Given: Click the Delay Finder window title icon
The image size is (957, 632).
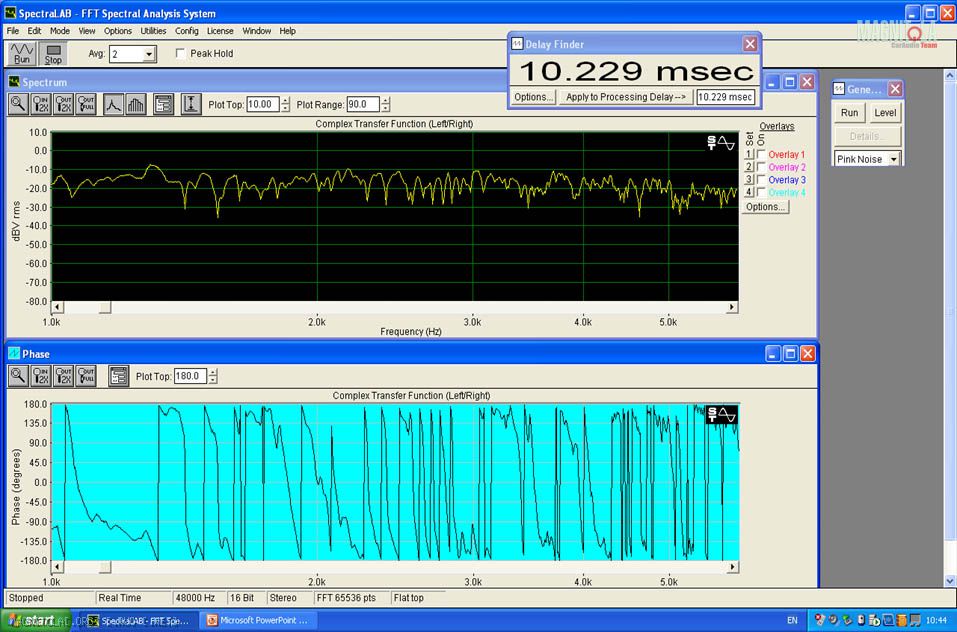Looking at the screenshot, I should (517, 44).
